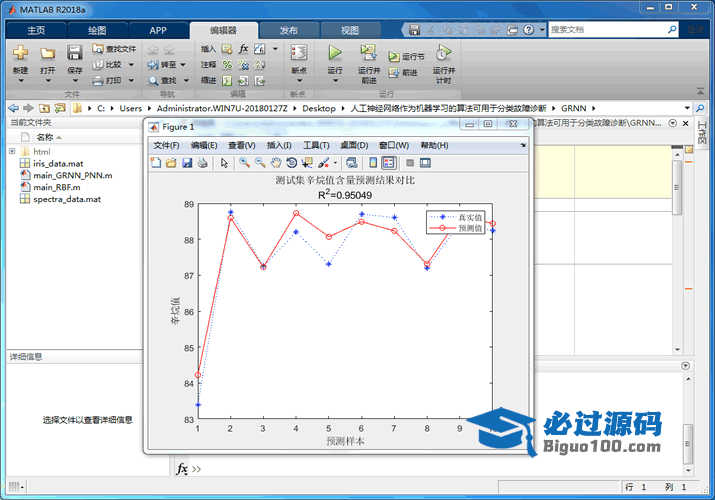
Task: Activate the Rotate 3D tool
Action: tap(291, 163)
